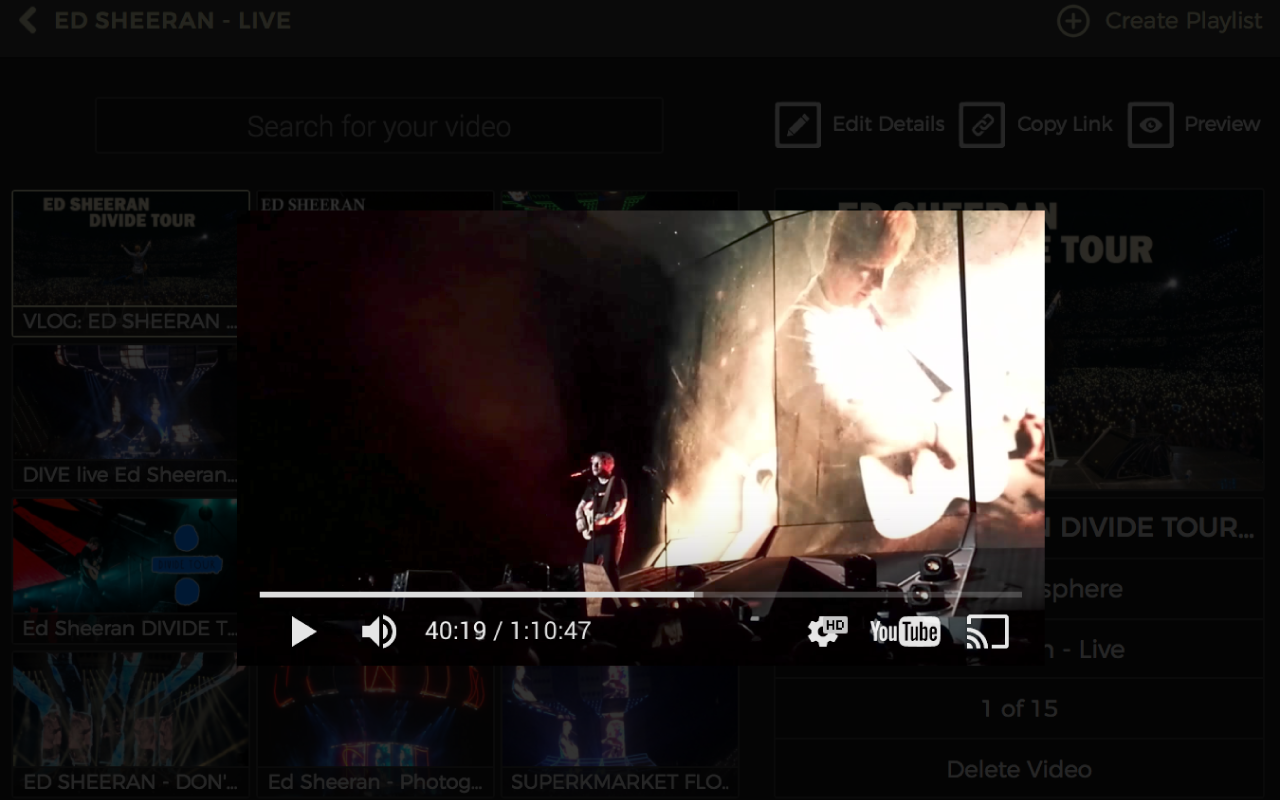Click the 40:19 / 1:10:47 time display
1280x800 pixels.
pos(508,631)
